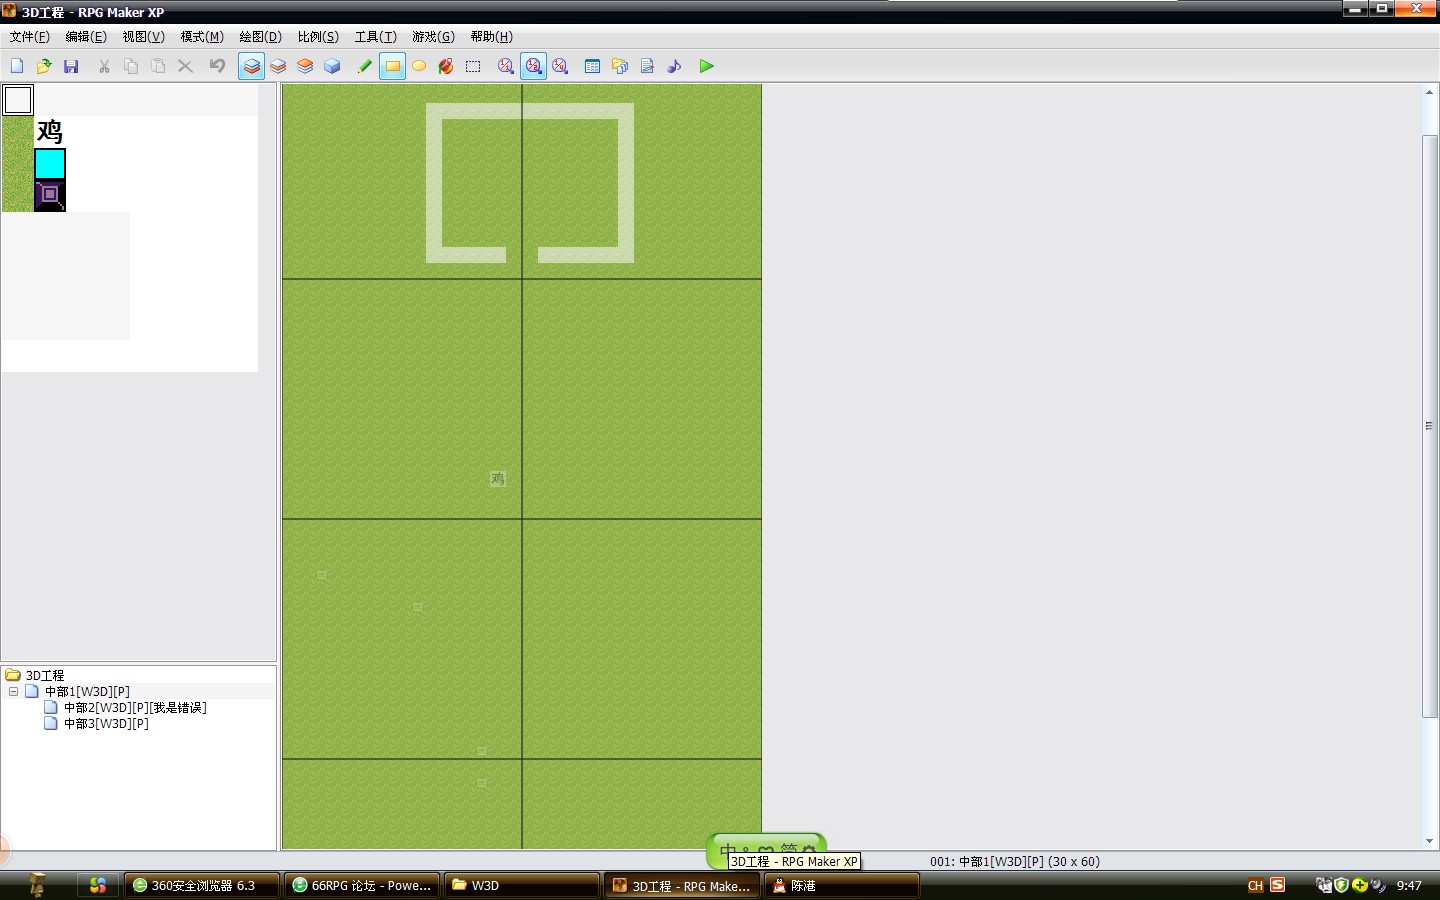Viewport: 1440px width, 900px height.
Task: Save project with floppy disk icon
Action: click(x=71, y=66)
